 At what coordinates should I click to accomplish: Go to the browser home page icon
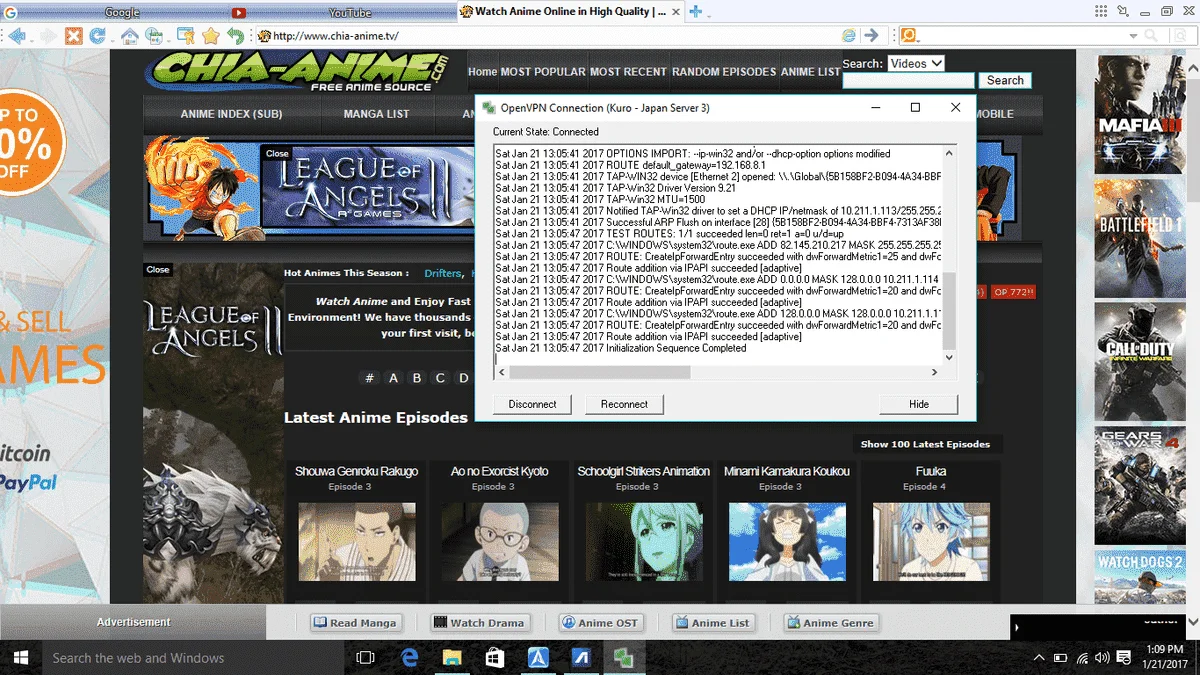click(x=130, y=36)
